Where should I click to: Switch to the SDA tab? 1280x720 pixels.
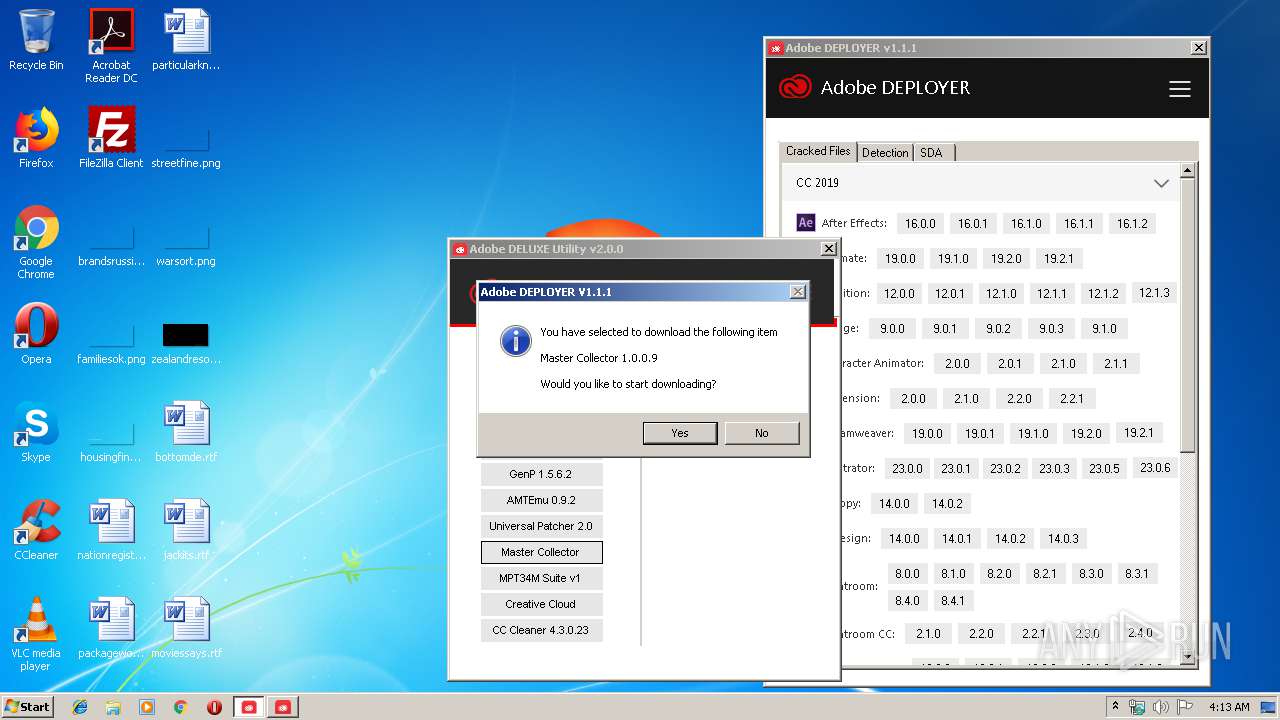[x=931, y=152]
